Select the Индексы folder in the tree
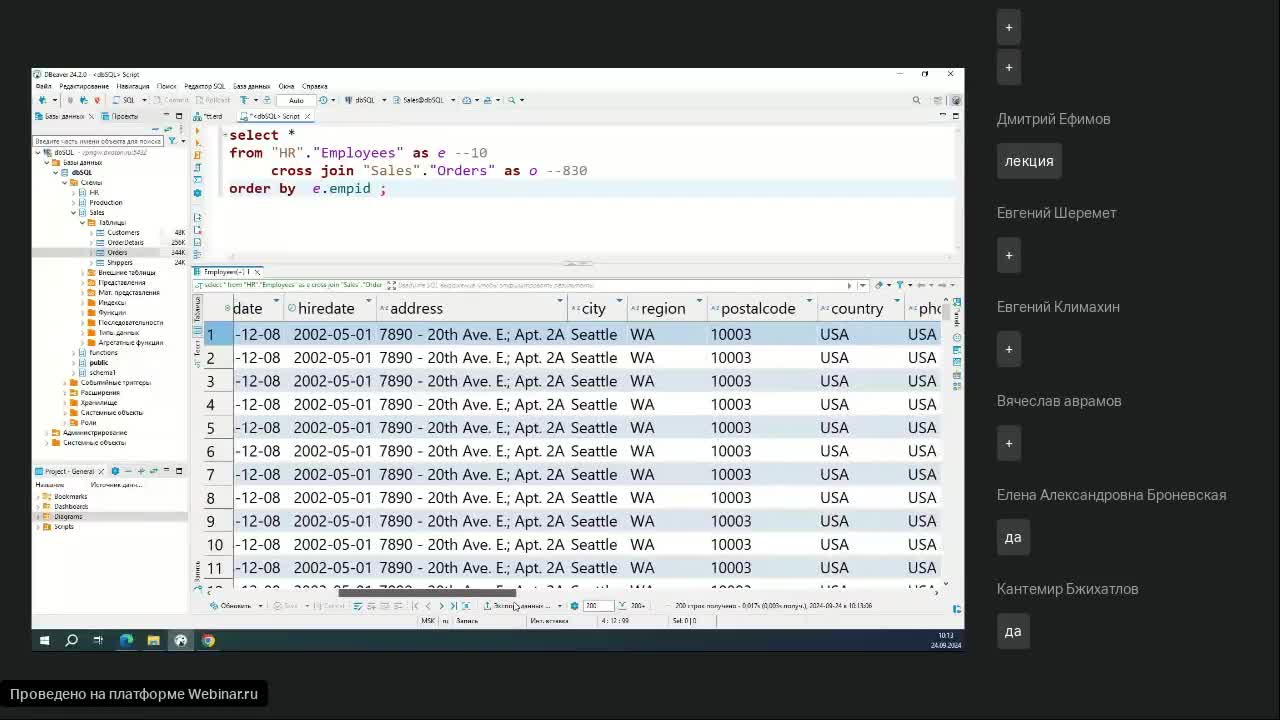The height and width of the screenshot is (720, 1280). pyautogui.click(x=111, y=303)
